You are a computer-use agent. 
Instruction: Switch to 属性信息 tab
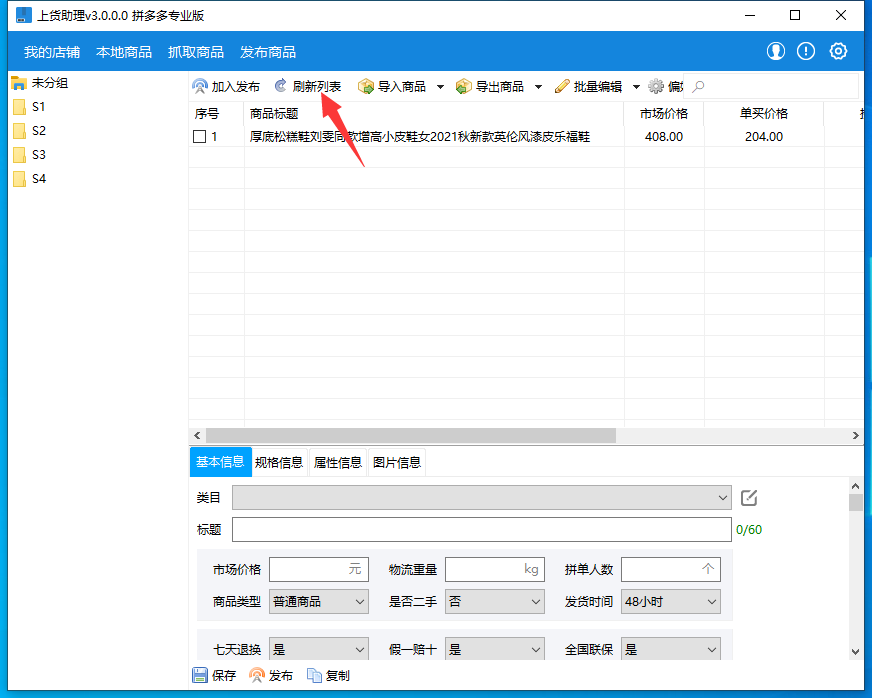(x=338, y=462)
